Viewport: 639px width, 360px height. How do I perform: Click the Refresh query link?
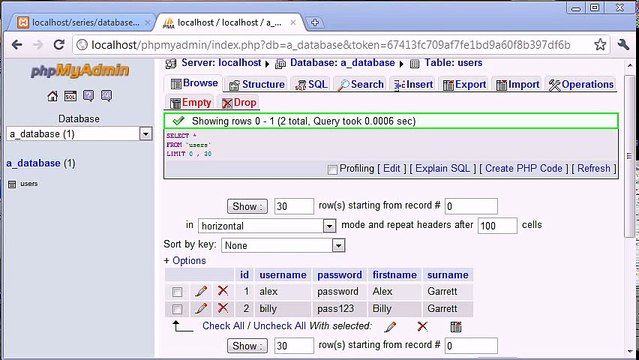[594, 168]
